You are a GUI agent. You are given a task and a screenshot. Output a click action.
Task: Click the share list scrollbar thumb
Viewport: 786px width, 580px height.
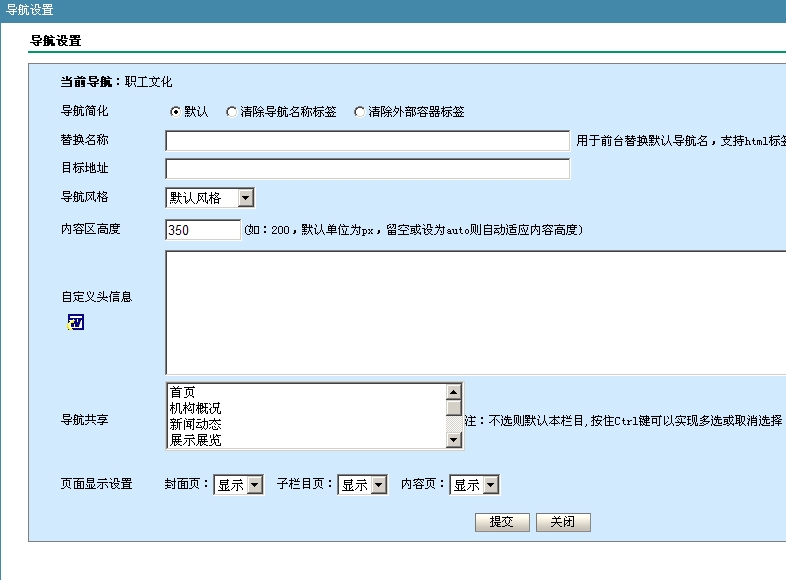click(454, 408)
